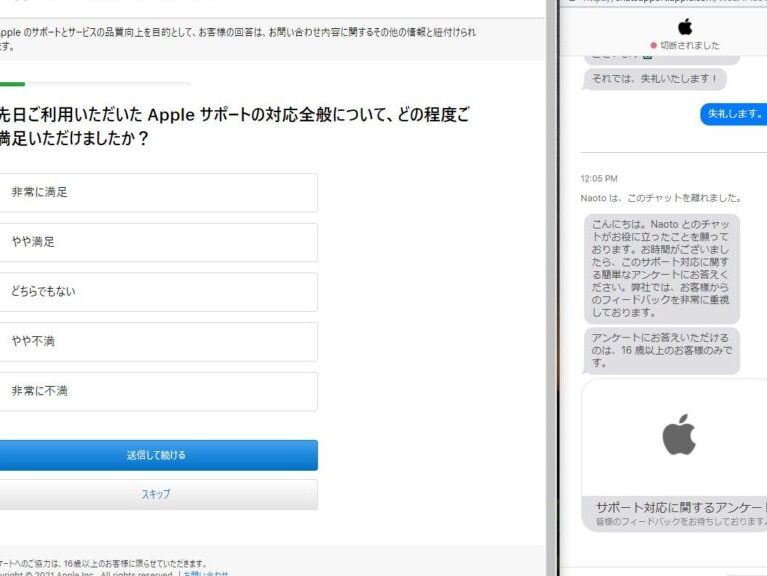The width and height of the screenshot is (767, 576).
Task: Select the やや満足 answer option
Action: [158, 242]
